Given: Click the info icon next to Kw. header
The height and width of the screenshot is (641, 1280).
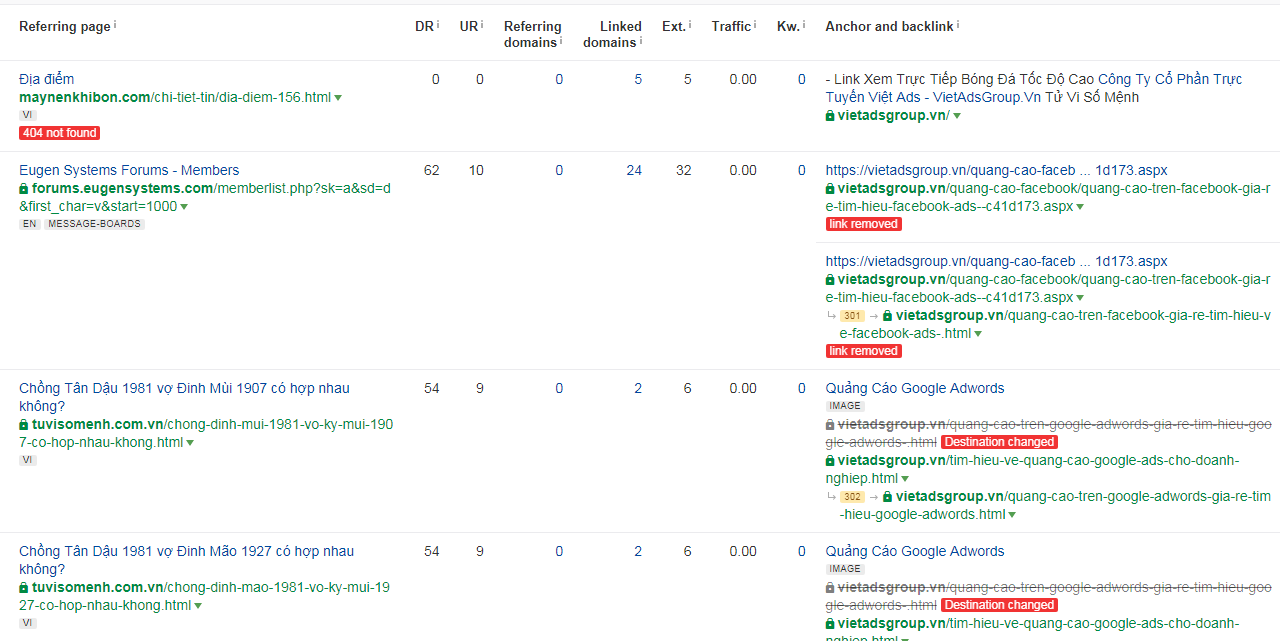Looking at the screenshot, I should point(804,24).
